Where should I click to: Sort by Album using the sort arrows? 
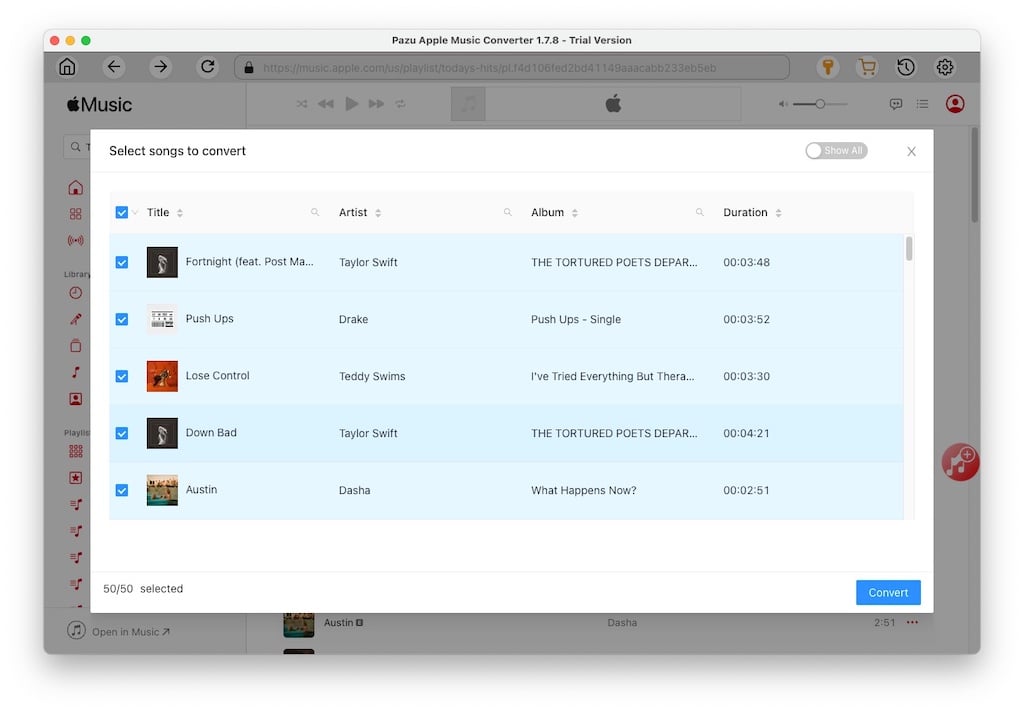tap(575, 213)
